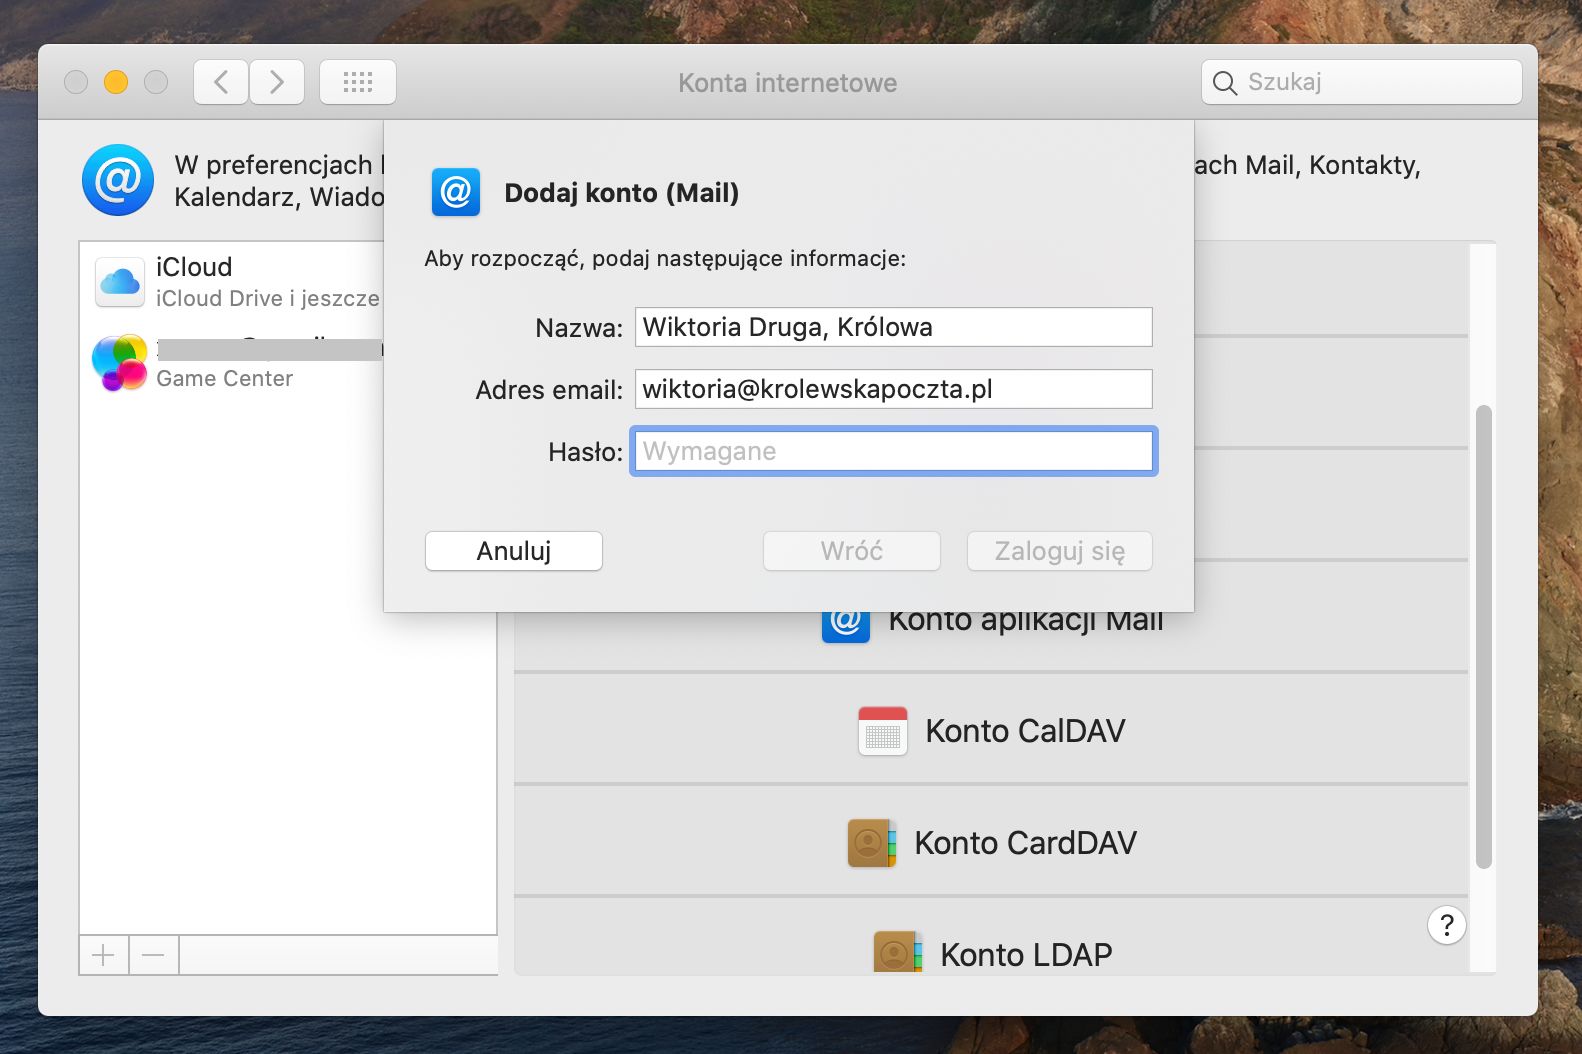Choose Konto LDAP from the account types
The height and width of the screenshot is (1054, 1582).
991,937
